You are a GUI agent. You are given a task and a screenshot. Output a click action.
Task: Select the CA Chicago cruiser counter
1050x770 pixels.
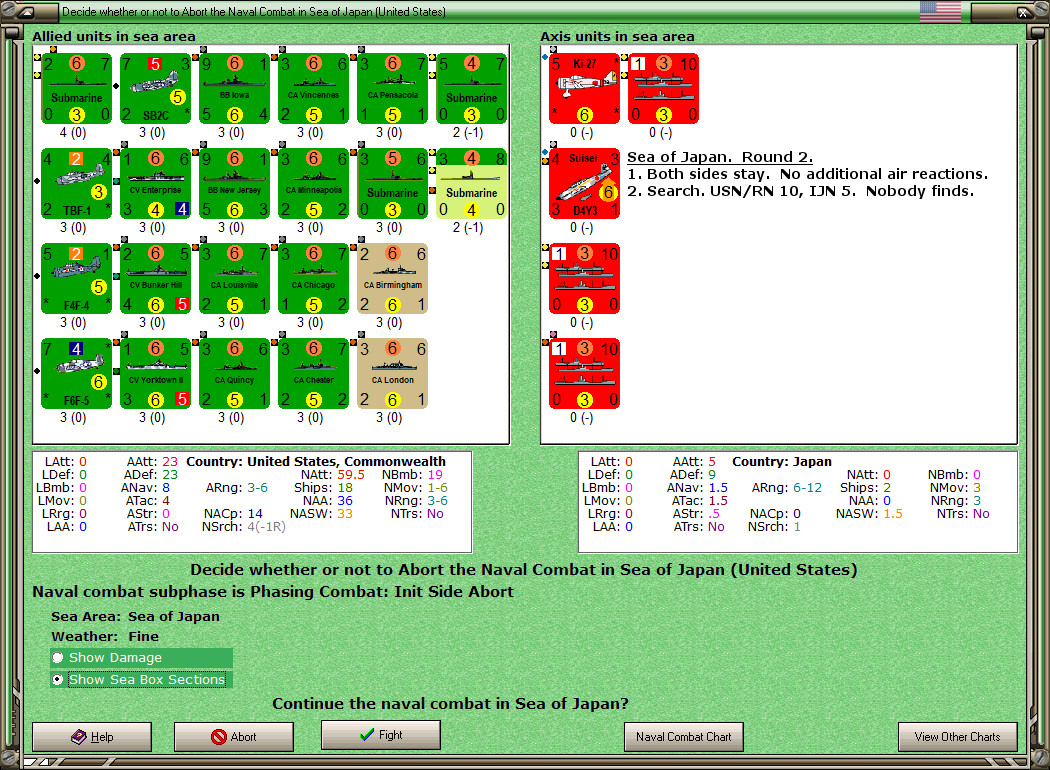(x=313, y=279)
